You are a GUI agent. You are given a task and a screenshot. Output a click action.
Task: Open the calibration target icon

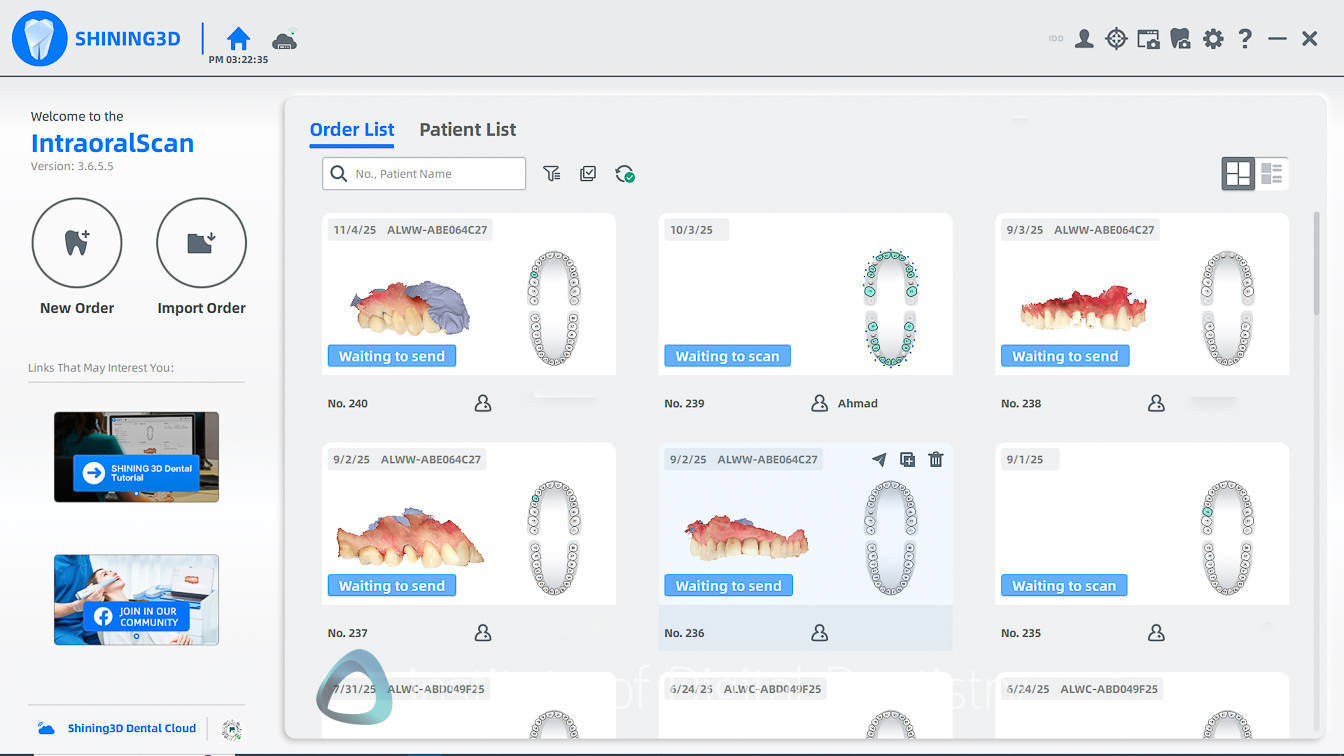click(1116, 38)
